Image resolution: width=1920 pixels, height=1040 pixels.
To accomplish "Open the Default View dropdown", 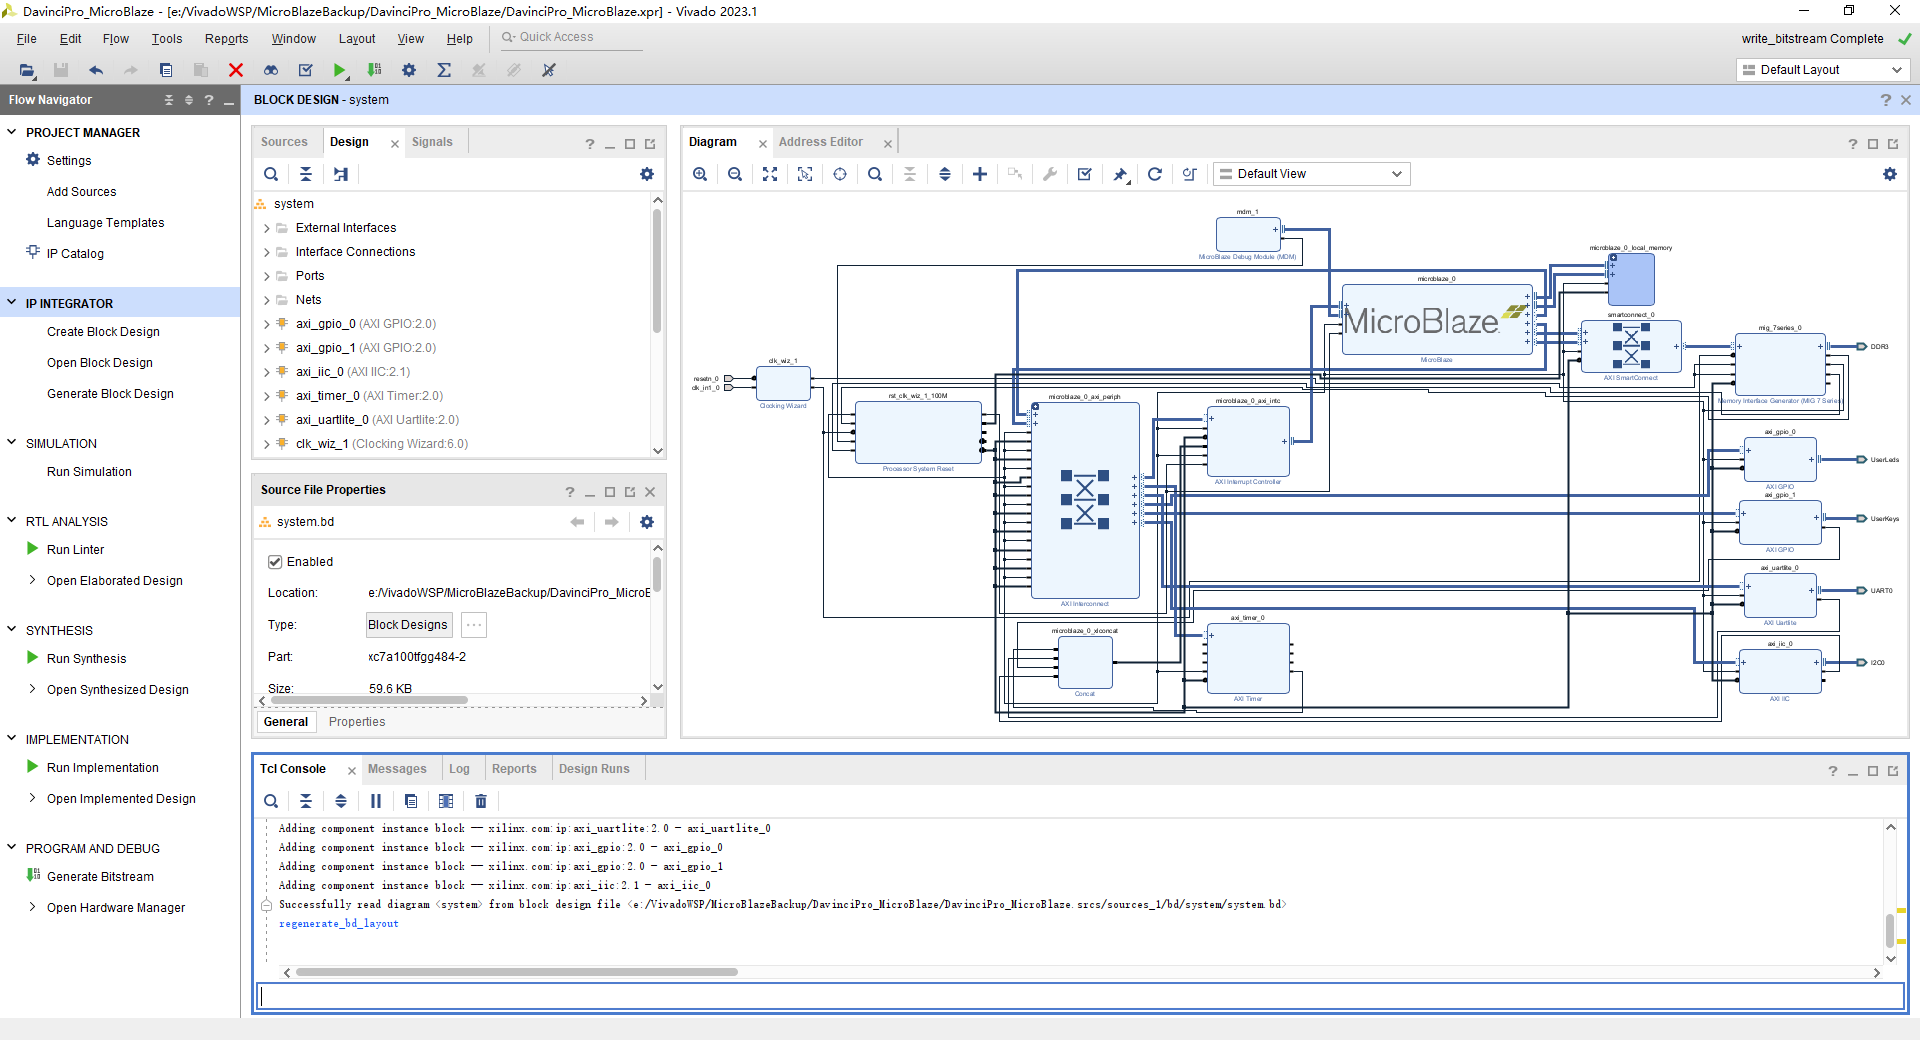I will (x=1311, y=174).
